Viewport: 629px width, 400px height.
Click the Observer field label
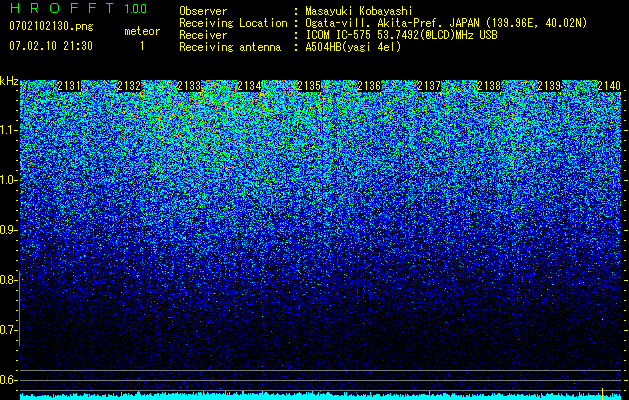203,11
